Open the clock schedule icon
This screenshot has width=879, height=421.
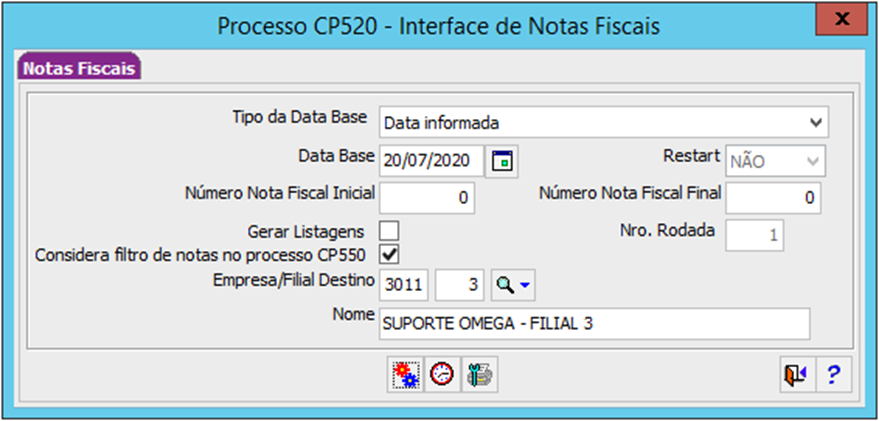(x=442, y=374)
